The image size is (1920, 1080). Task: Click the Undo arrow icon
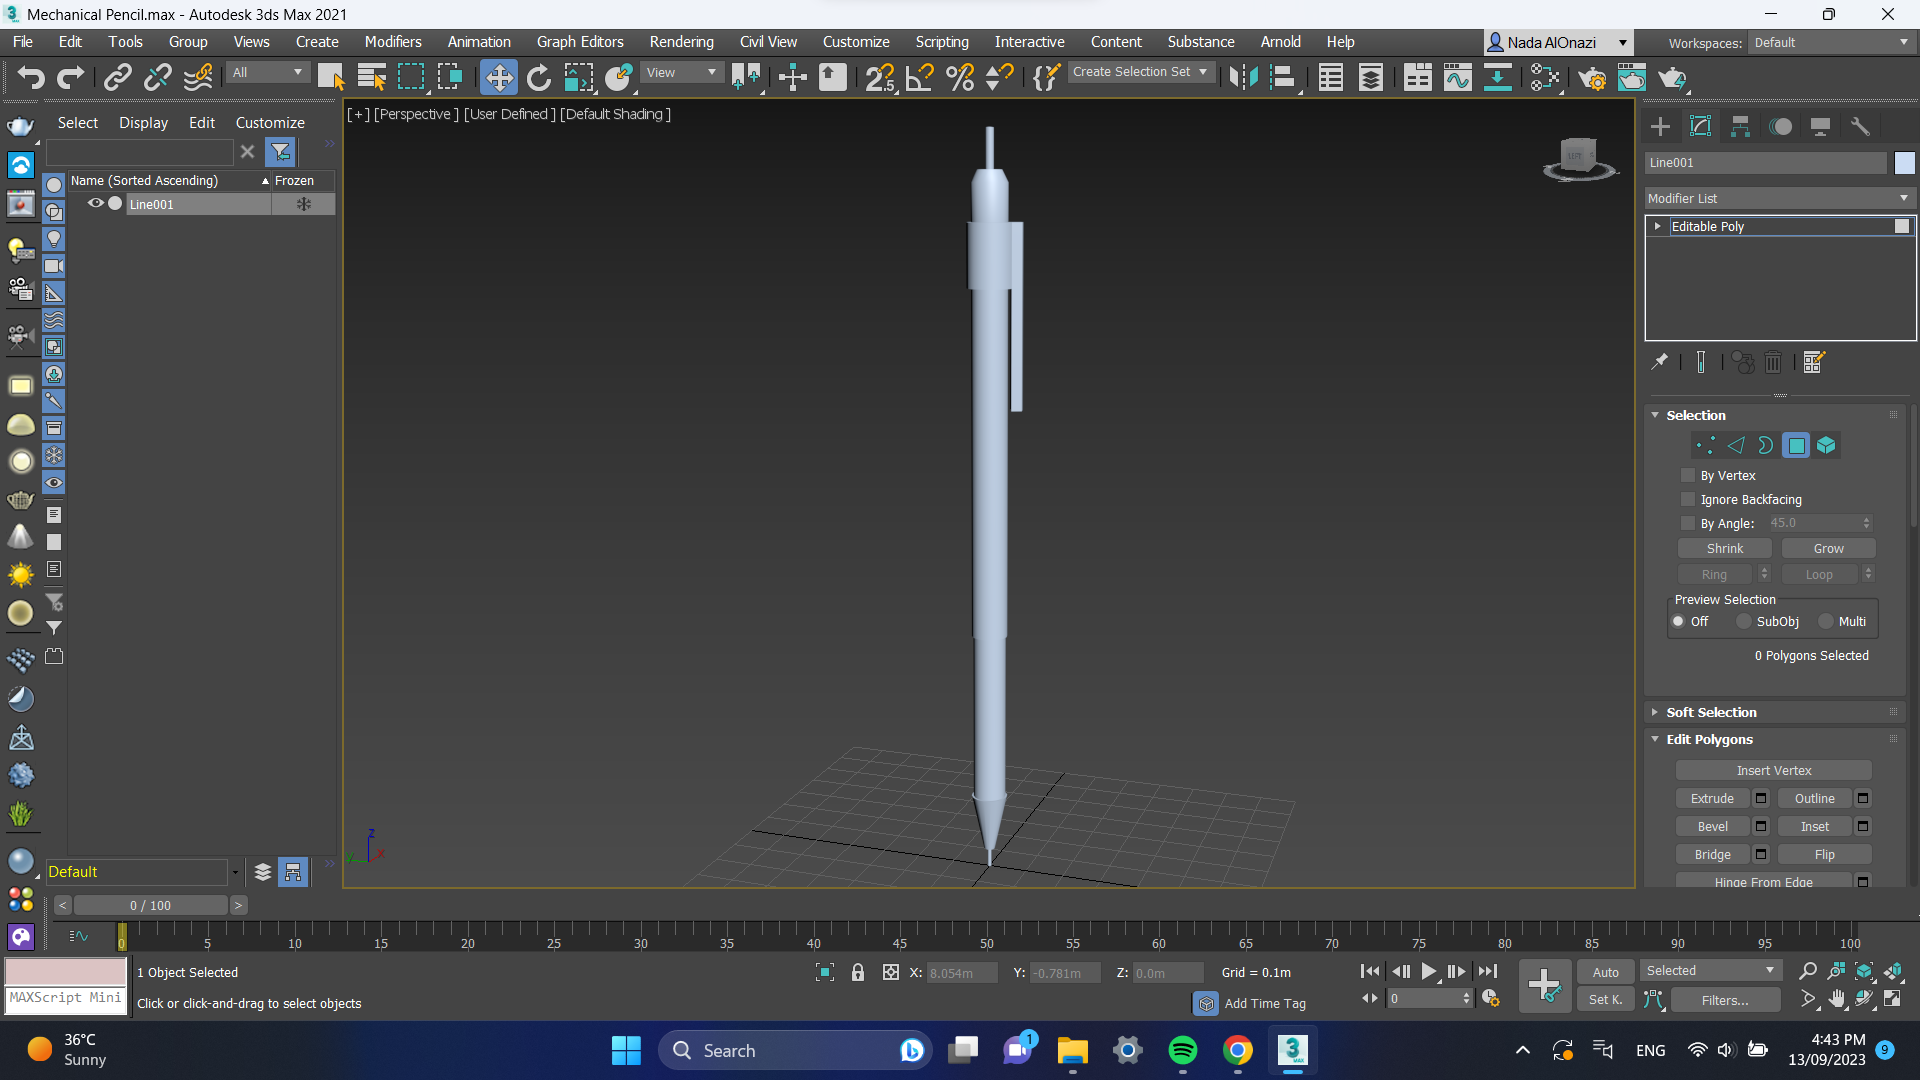[x=31, y=77]
